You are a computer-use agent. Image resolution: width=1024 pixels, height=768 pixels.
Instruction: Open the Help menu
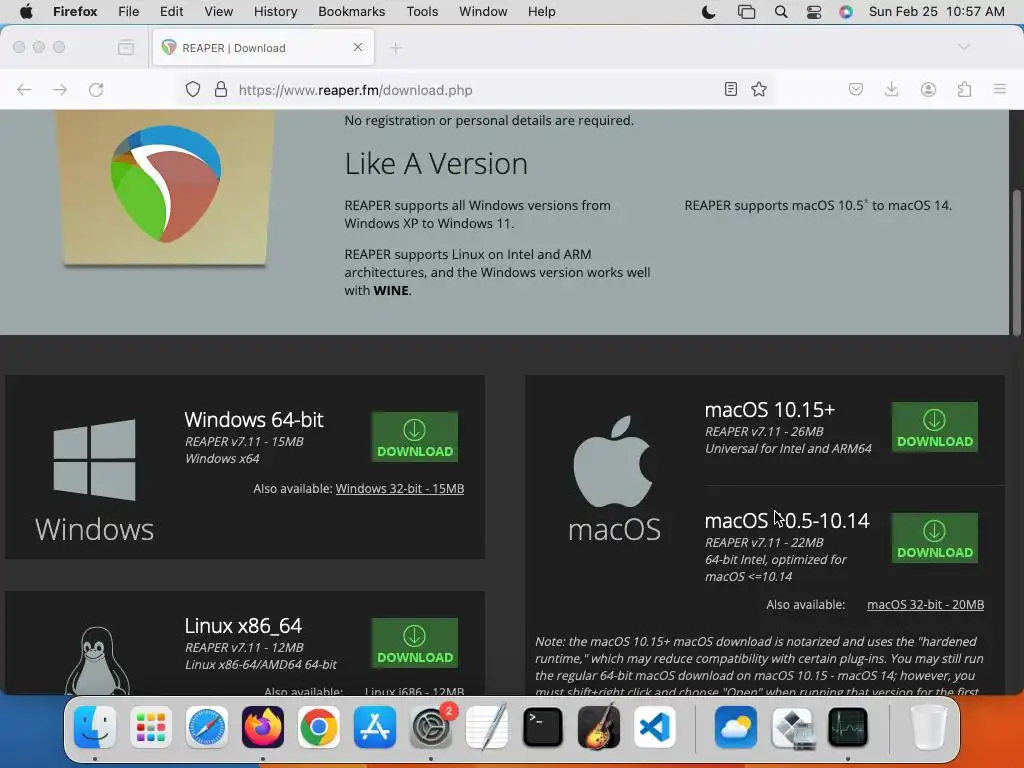pyautogui.click(x=541, y=11)
